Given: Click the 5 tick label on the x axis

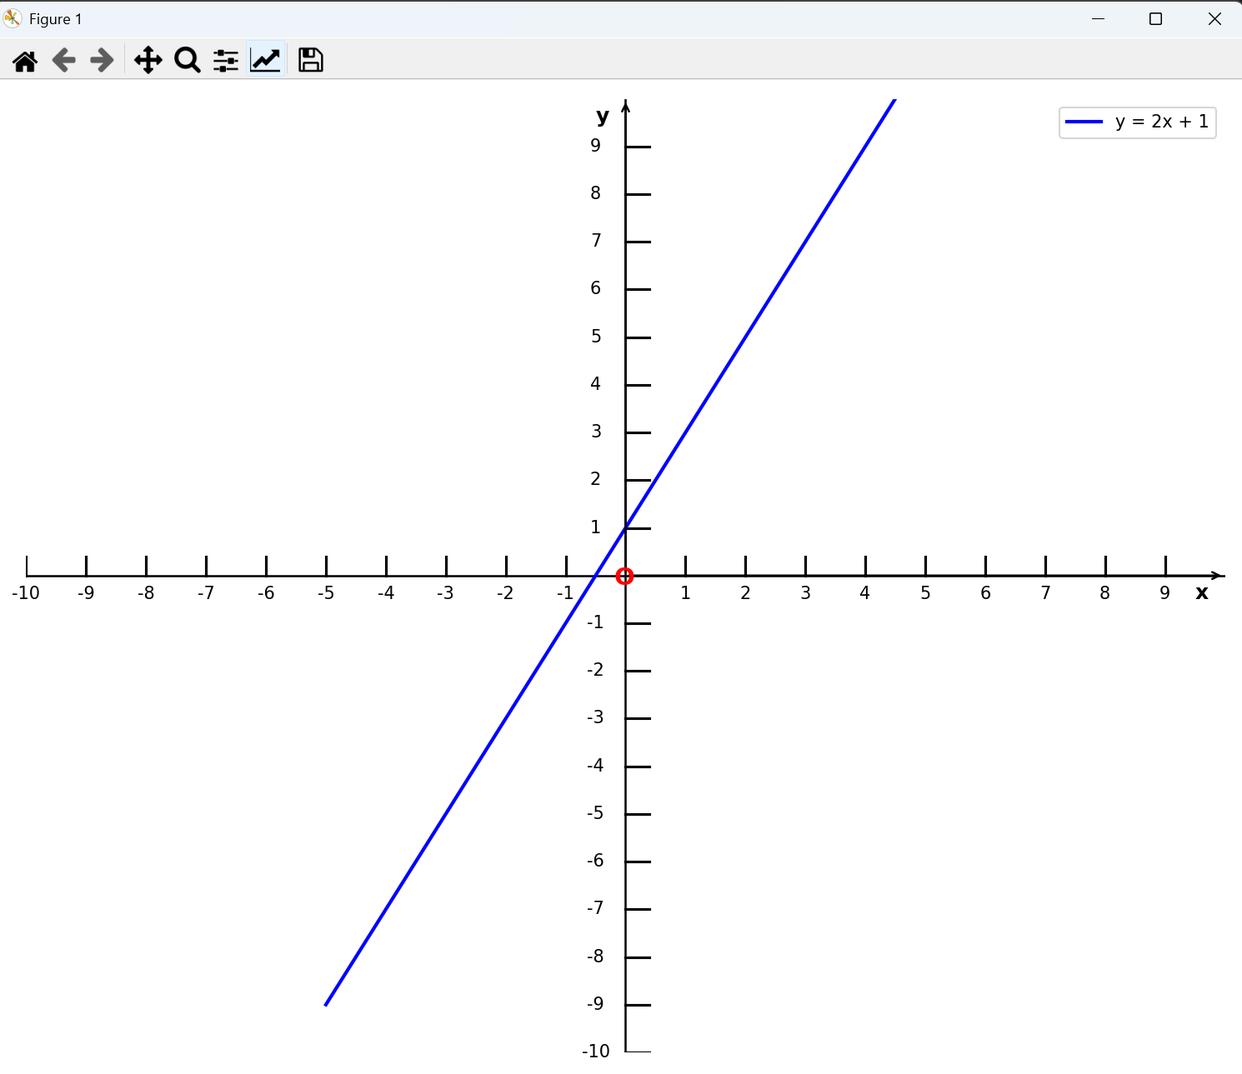Looking at the screenshot, I should coord(925,593).
